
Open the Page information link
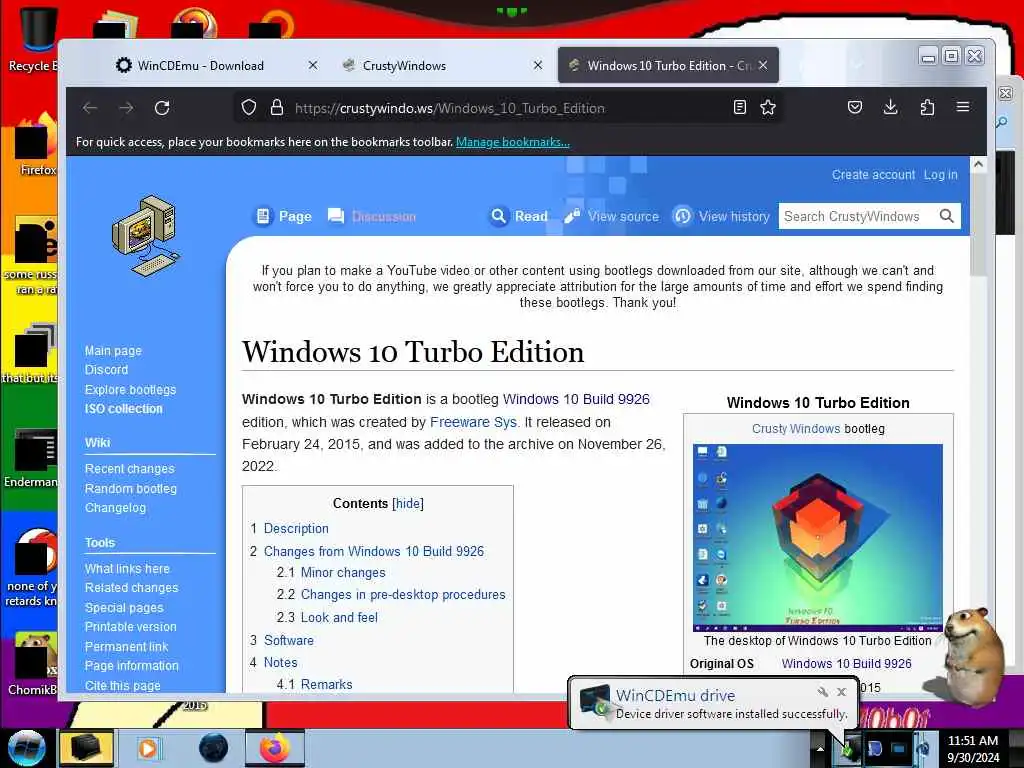(x=131, y=665)
